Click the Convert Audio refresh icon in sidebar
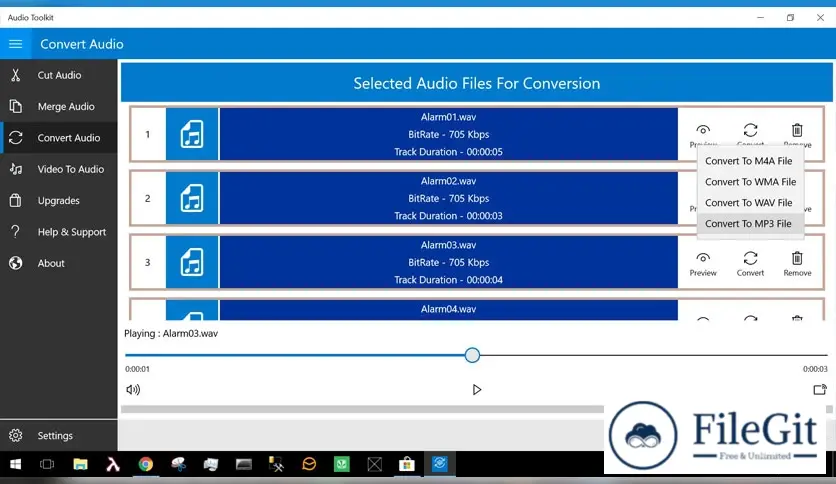The image size is (836, 484). click(x=15, y=138)
